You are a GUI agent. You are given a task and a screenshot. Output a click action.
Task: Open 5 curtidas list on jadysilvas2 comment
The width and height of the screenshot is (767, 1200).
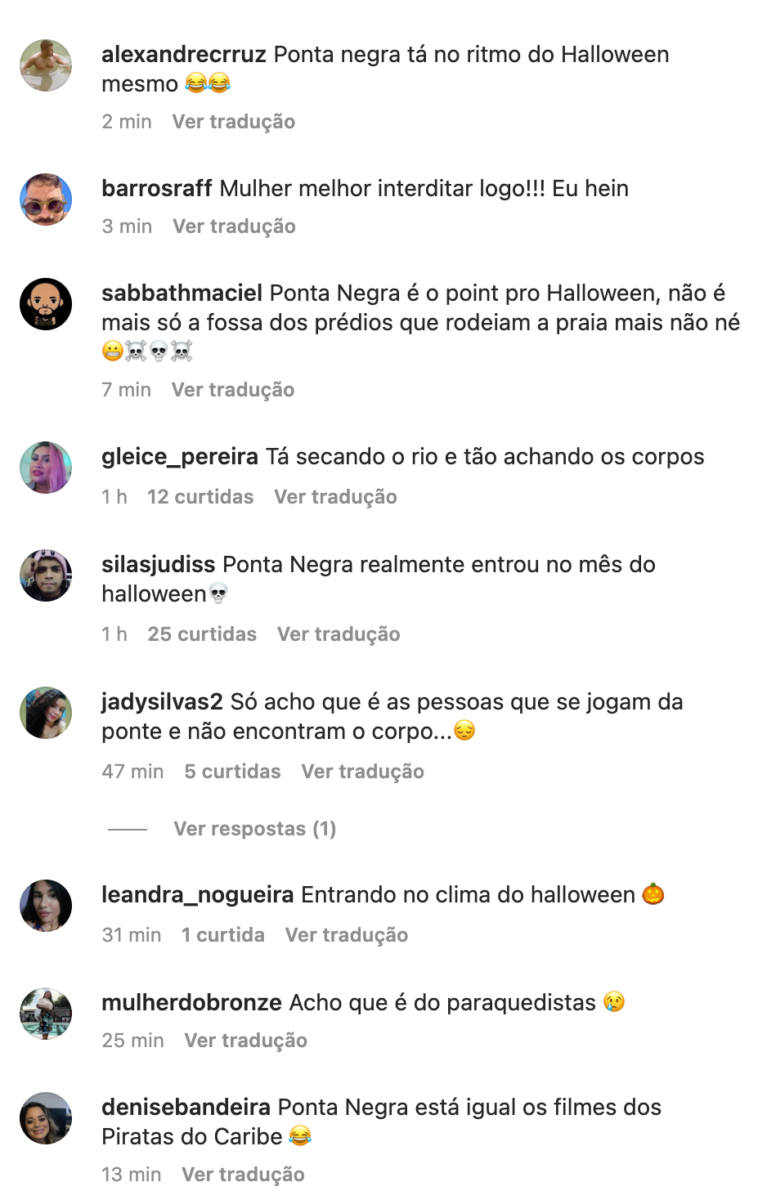click(x=232, y=771)
